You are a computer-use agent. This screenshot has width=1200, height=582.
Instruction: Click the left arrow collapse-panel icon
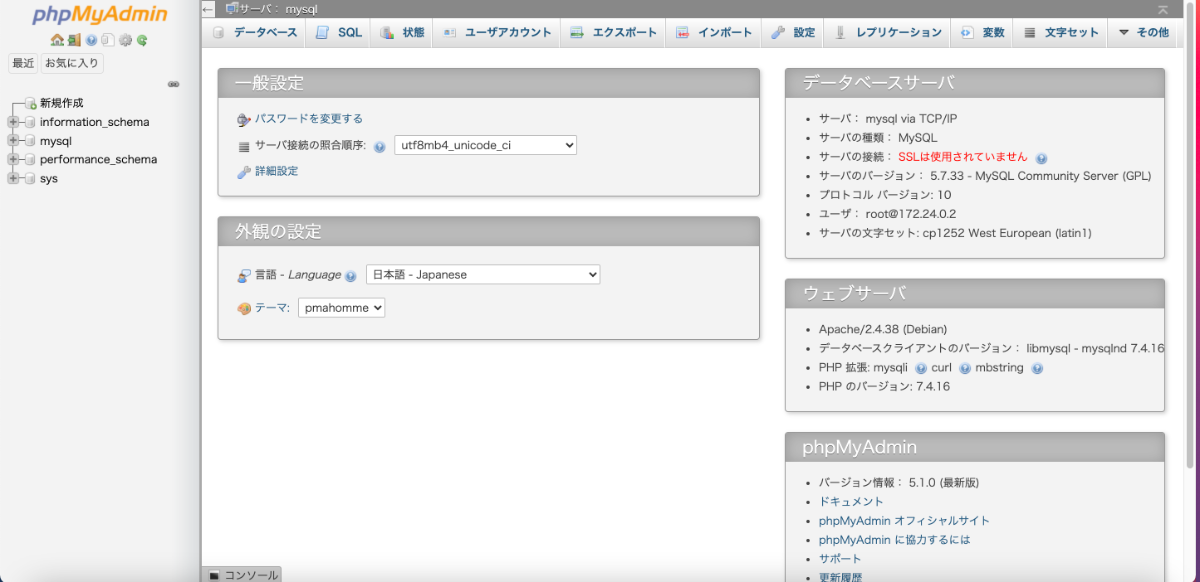coord(208,8)
